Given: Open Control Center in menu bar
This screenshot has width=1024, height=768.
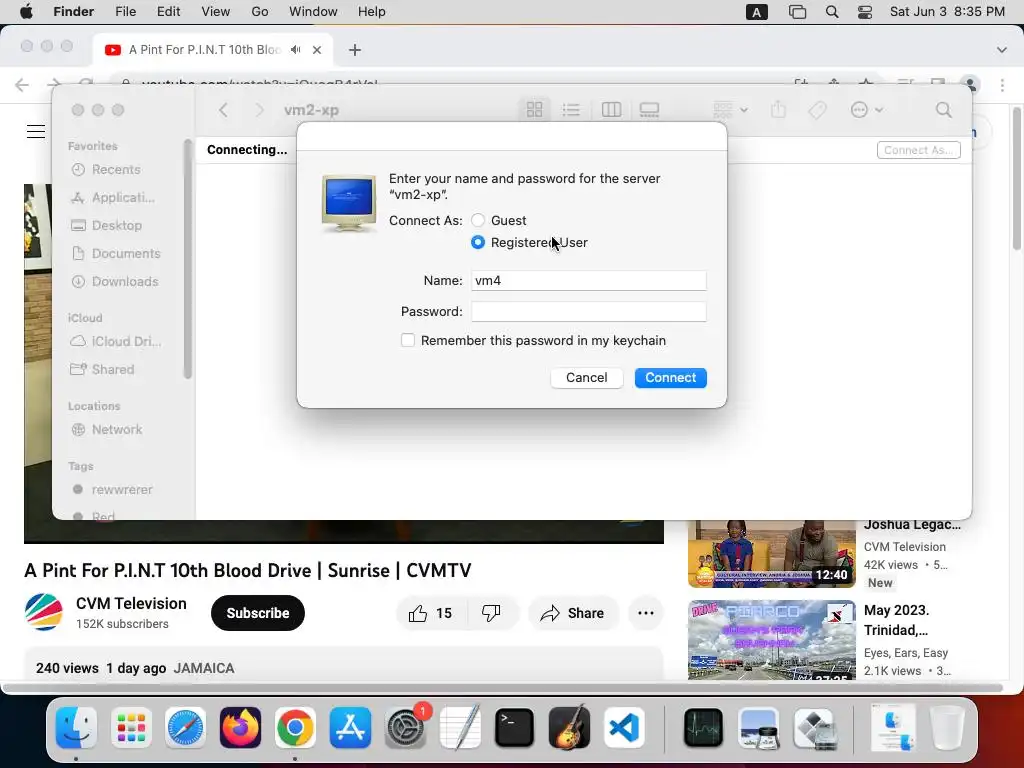Looking at the screenshot, I should tap(865, 12).
